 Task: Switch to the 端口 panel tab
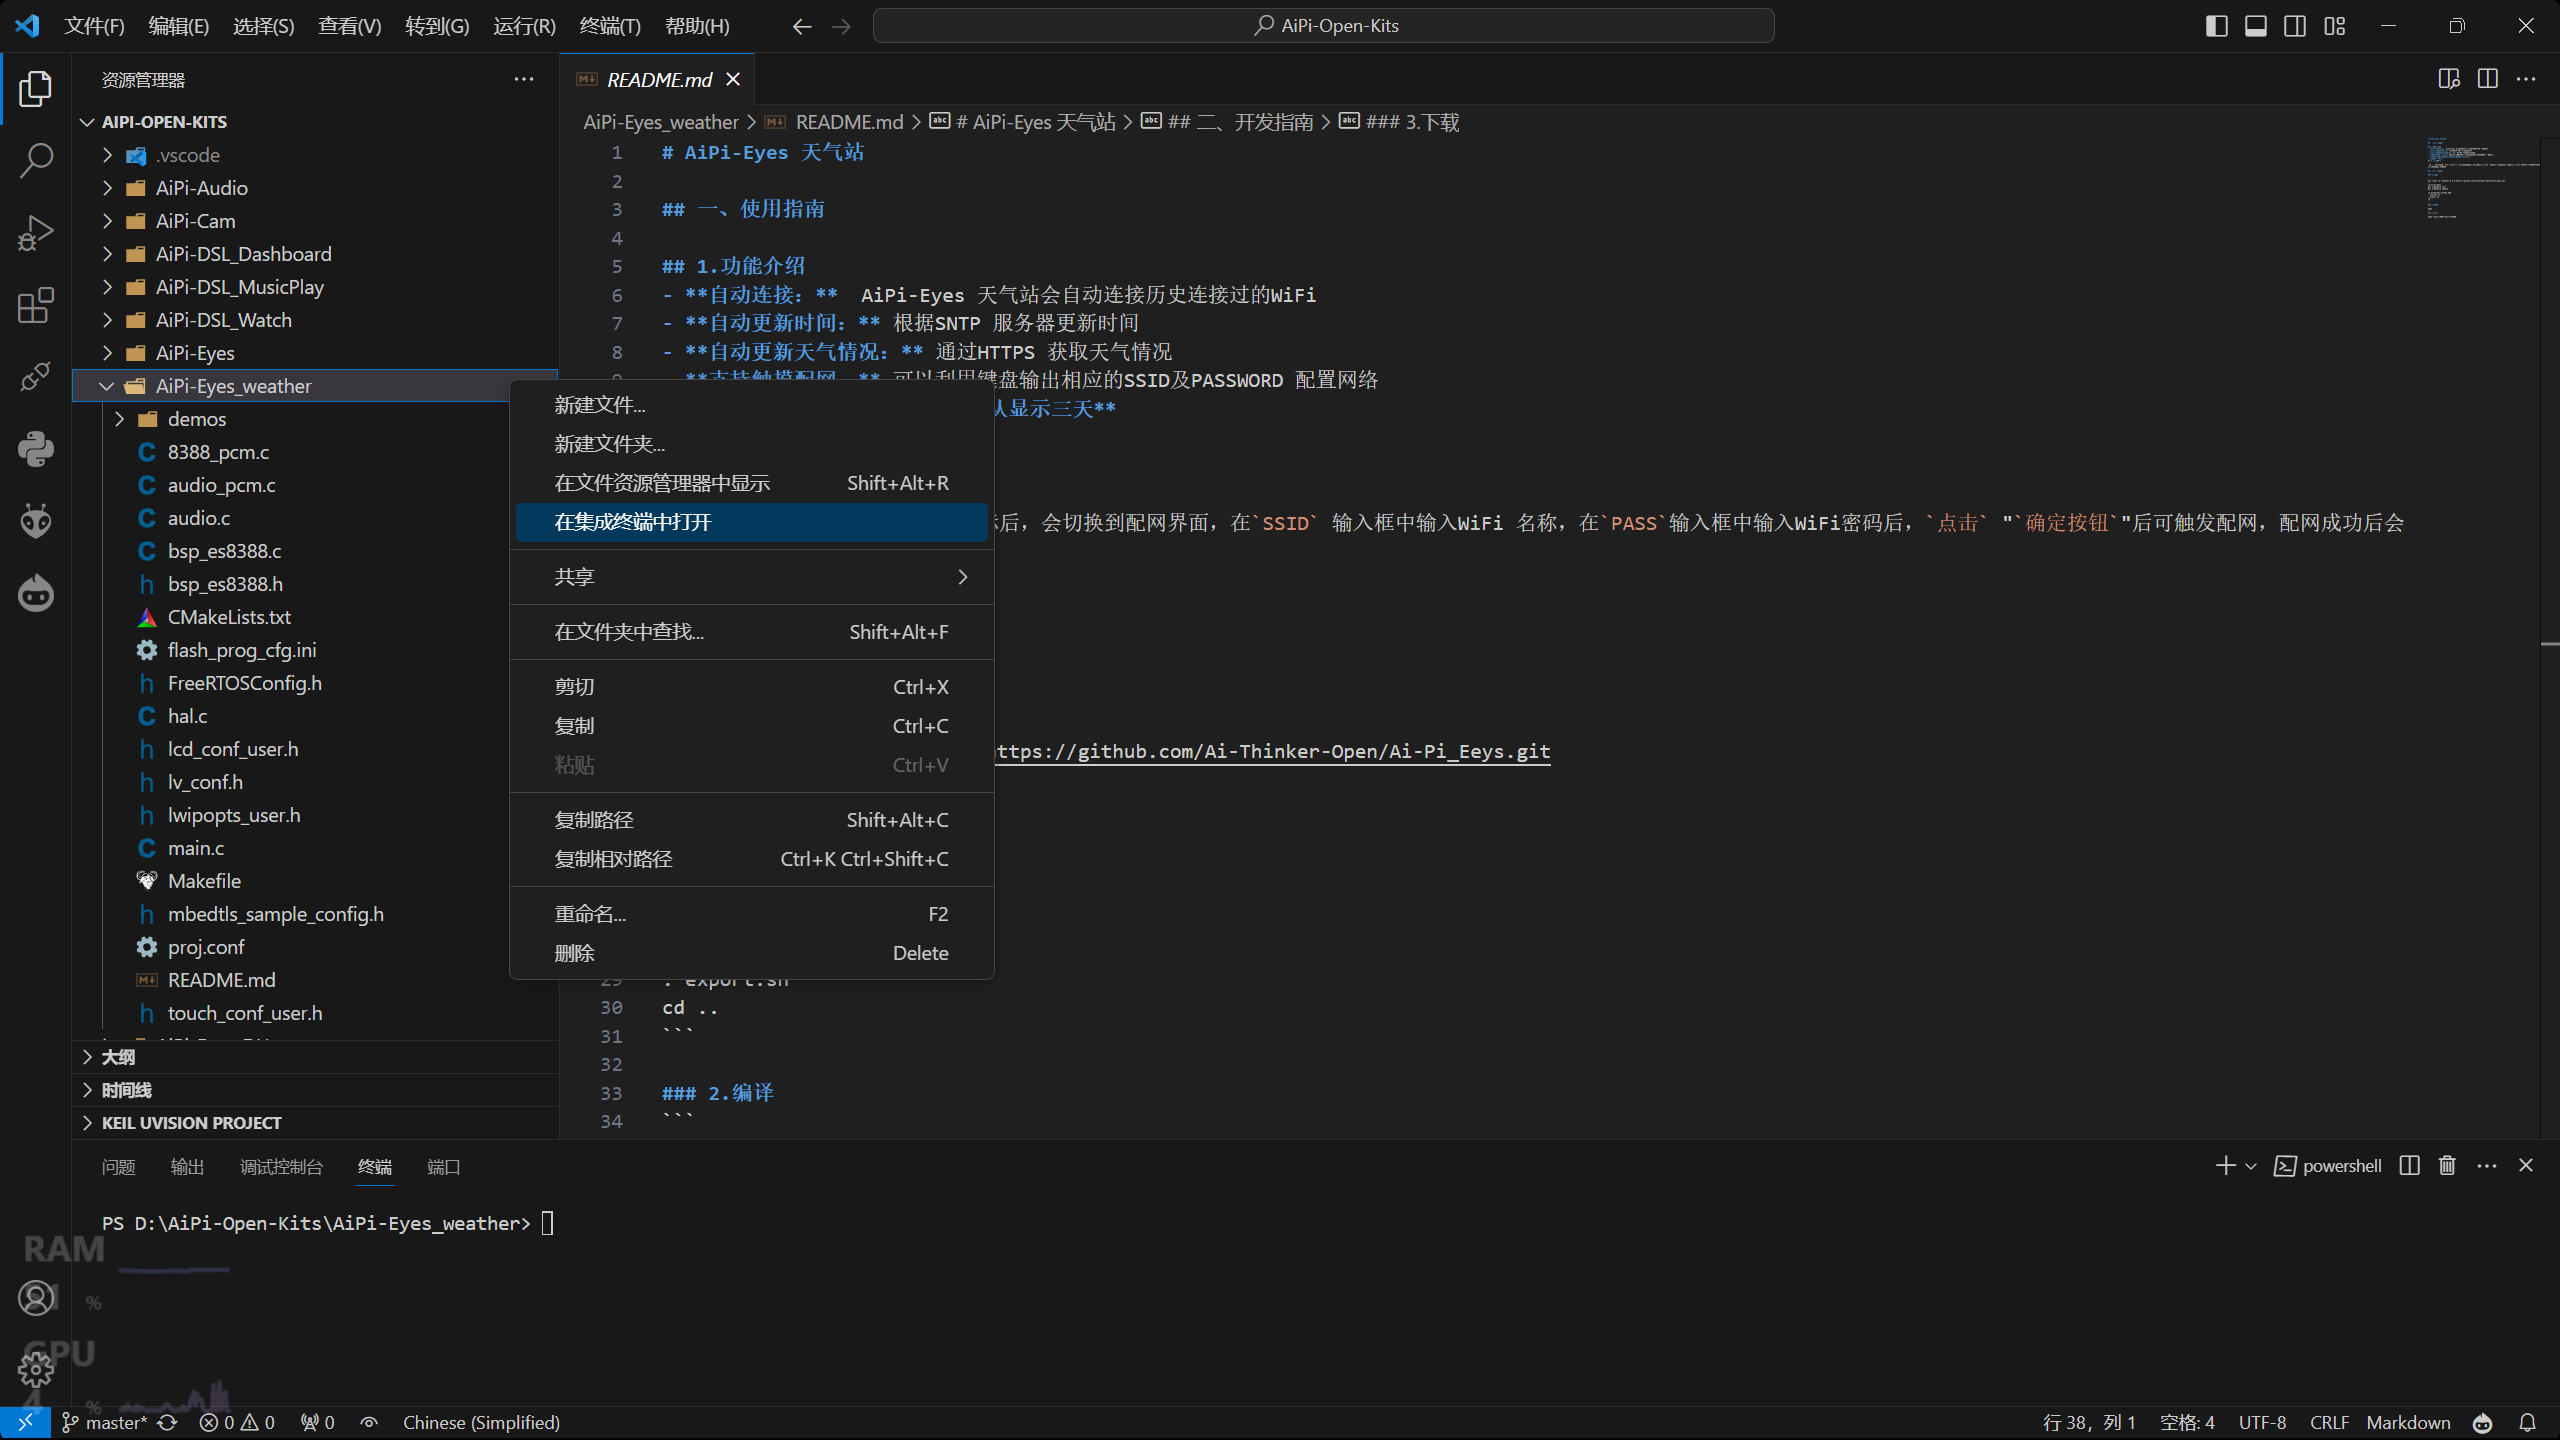point(443,1167)
